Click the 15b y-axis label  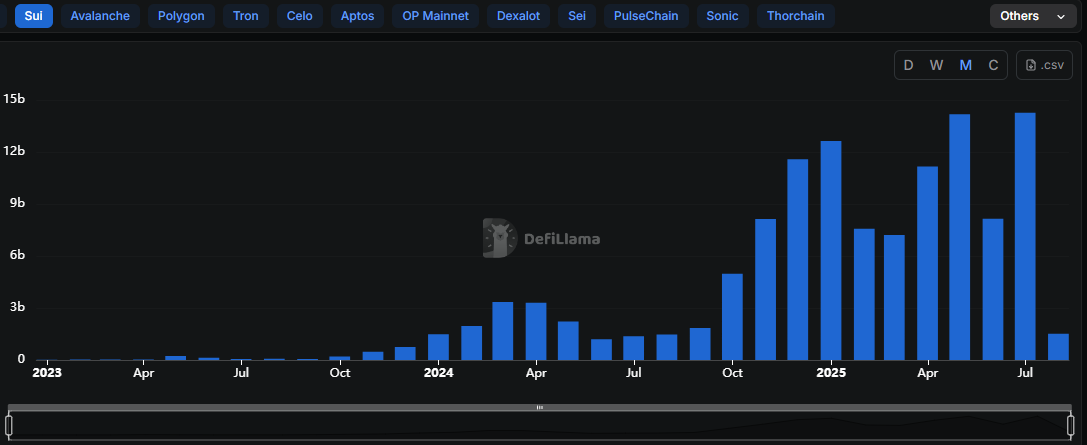[x=14, y=99]
